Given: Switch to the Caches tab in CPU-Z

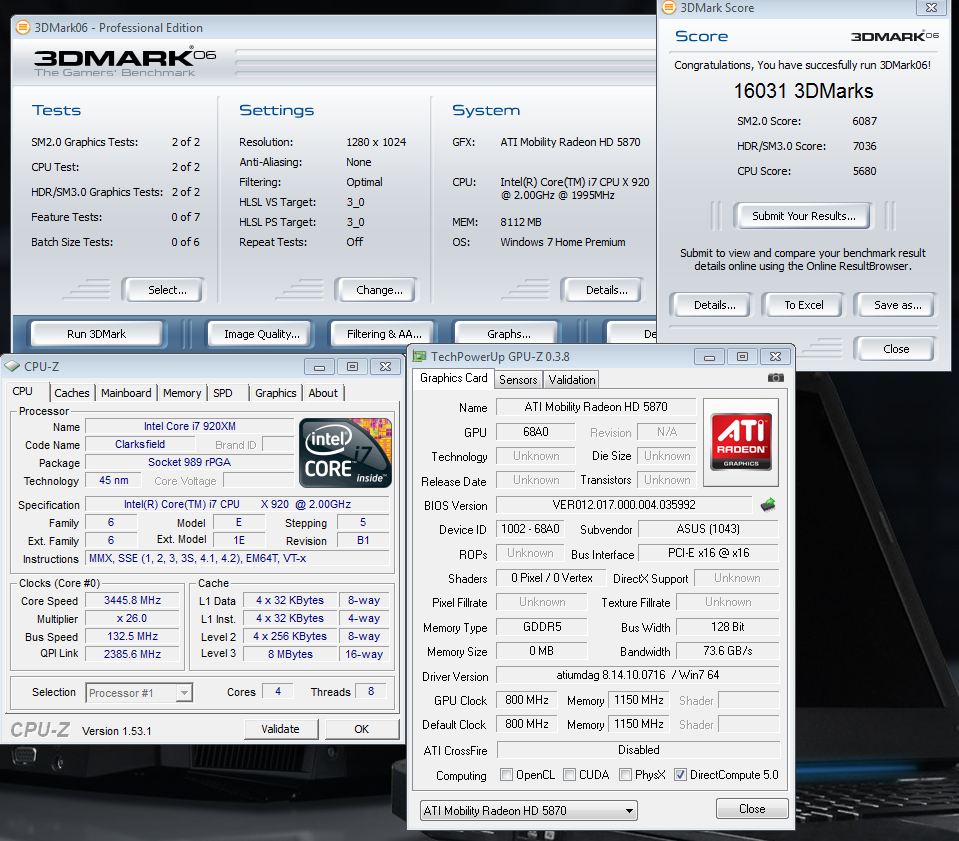Looking at the screenshot, I should pyautogui.click(x=72, y=393).
